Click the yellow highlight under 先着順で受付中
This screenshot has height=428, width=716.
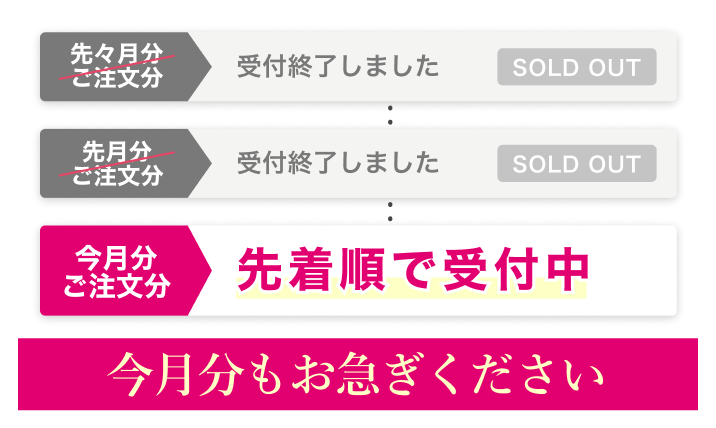click(x=411, y=293)
